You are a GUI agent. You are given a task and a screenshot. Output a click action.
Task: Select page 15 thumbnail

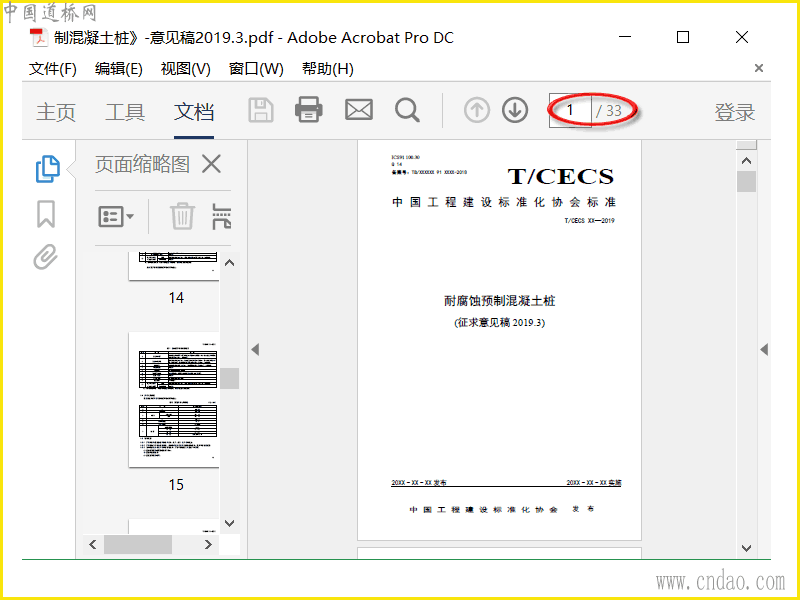tap(174, 400)
